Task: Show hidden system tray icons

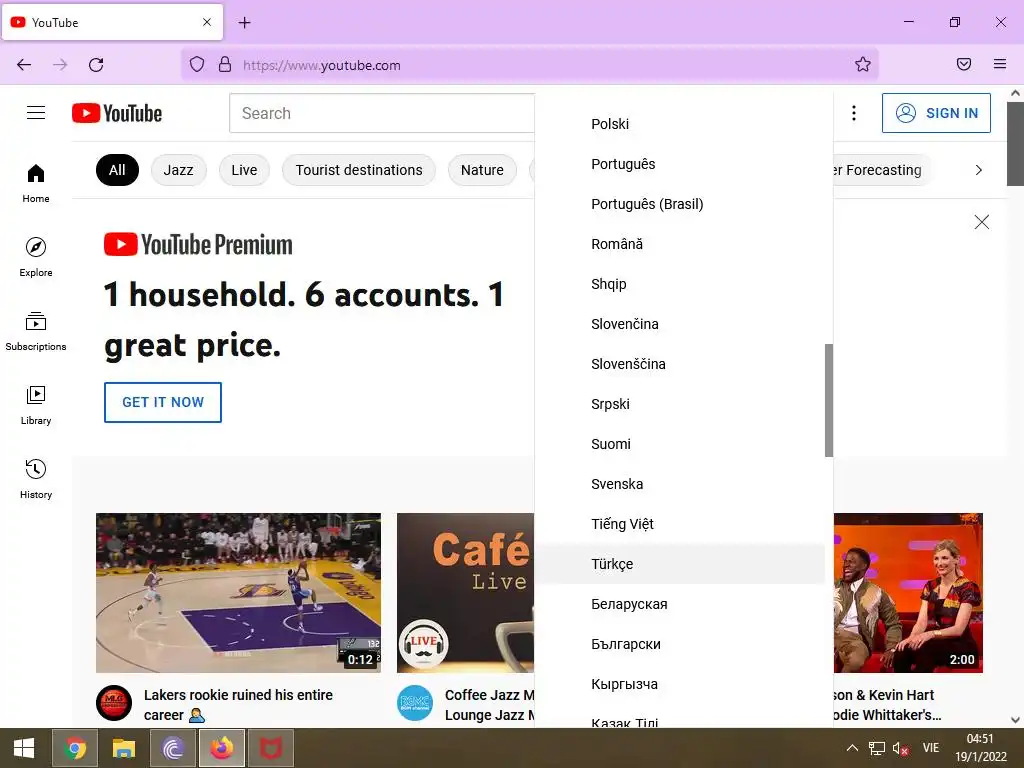Action: point(852,748)
